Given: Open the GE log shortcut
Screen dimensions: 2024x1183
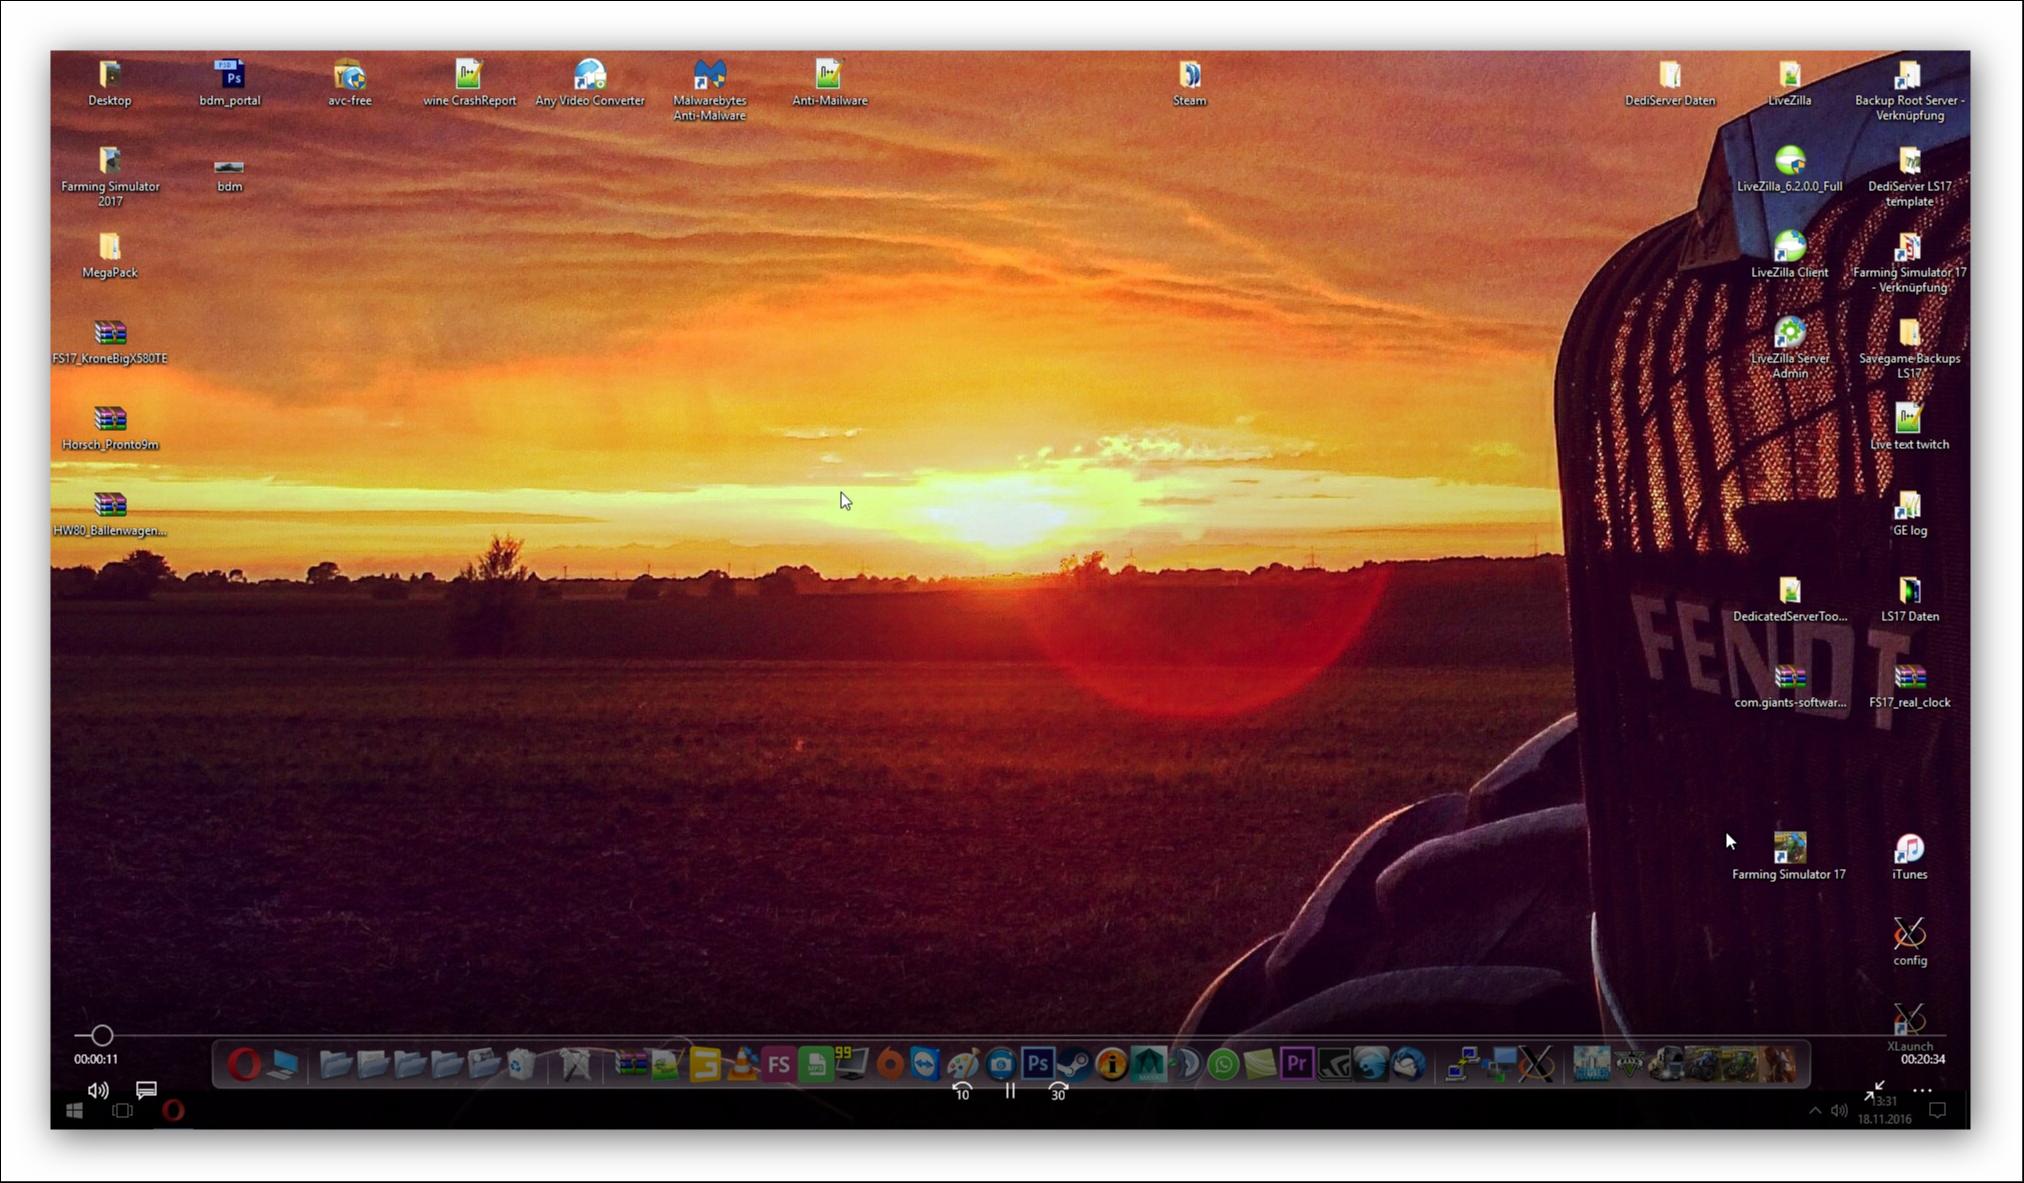Looking at the screenshot, I should (x=1909, y=513).
